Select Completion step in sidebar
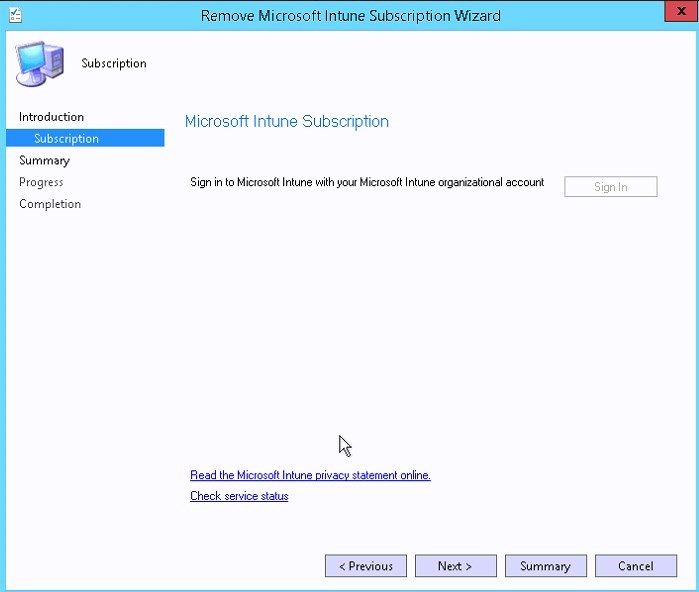This screenshot has height=592, width=699. [50, 204]
